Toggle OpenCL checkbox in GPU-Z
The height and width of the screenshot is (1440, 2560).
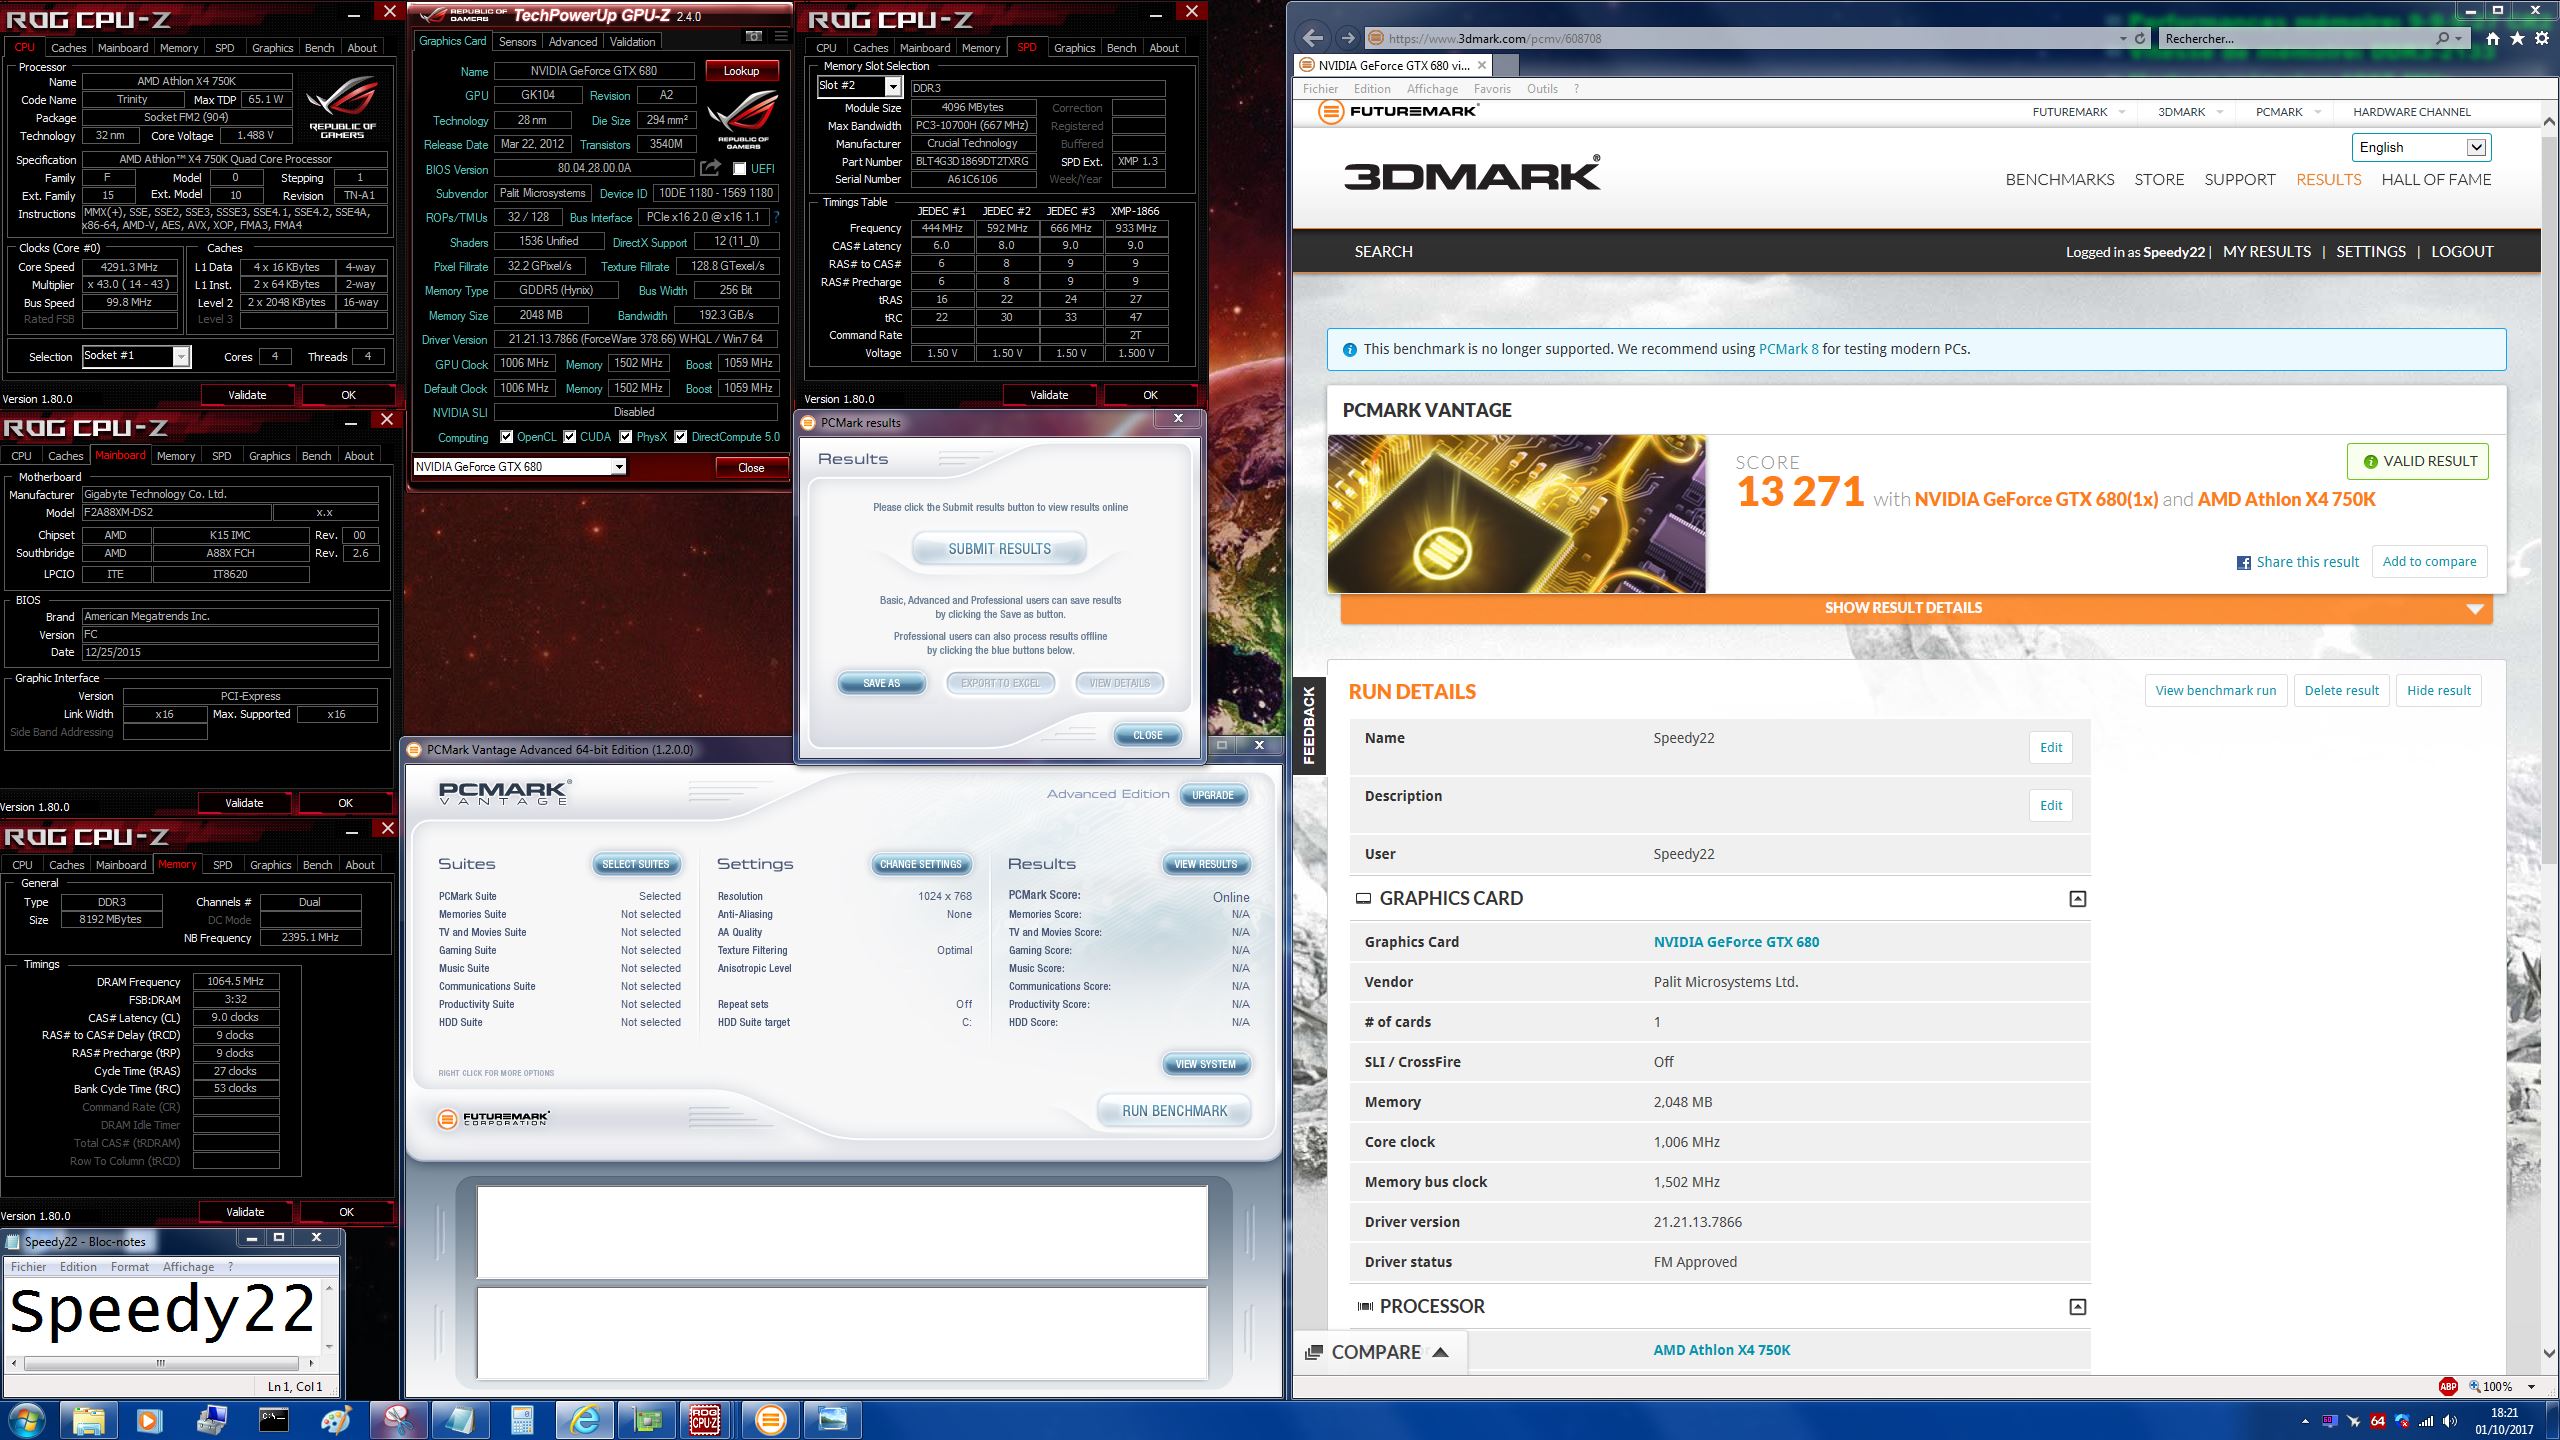507,437
